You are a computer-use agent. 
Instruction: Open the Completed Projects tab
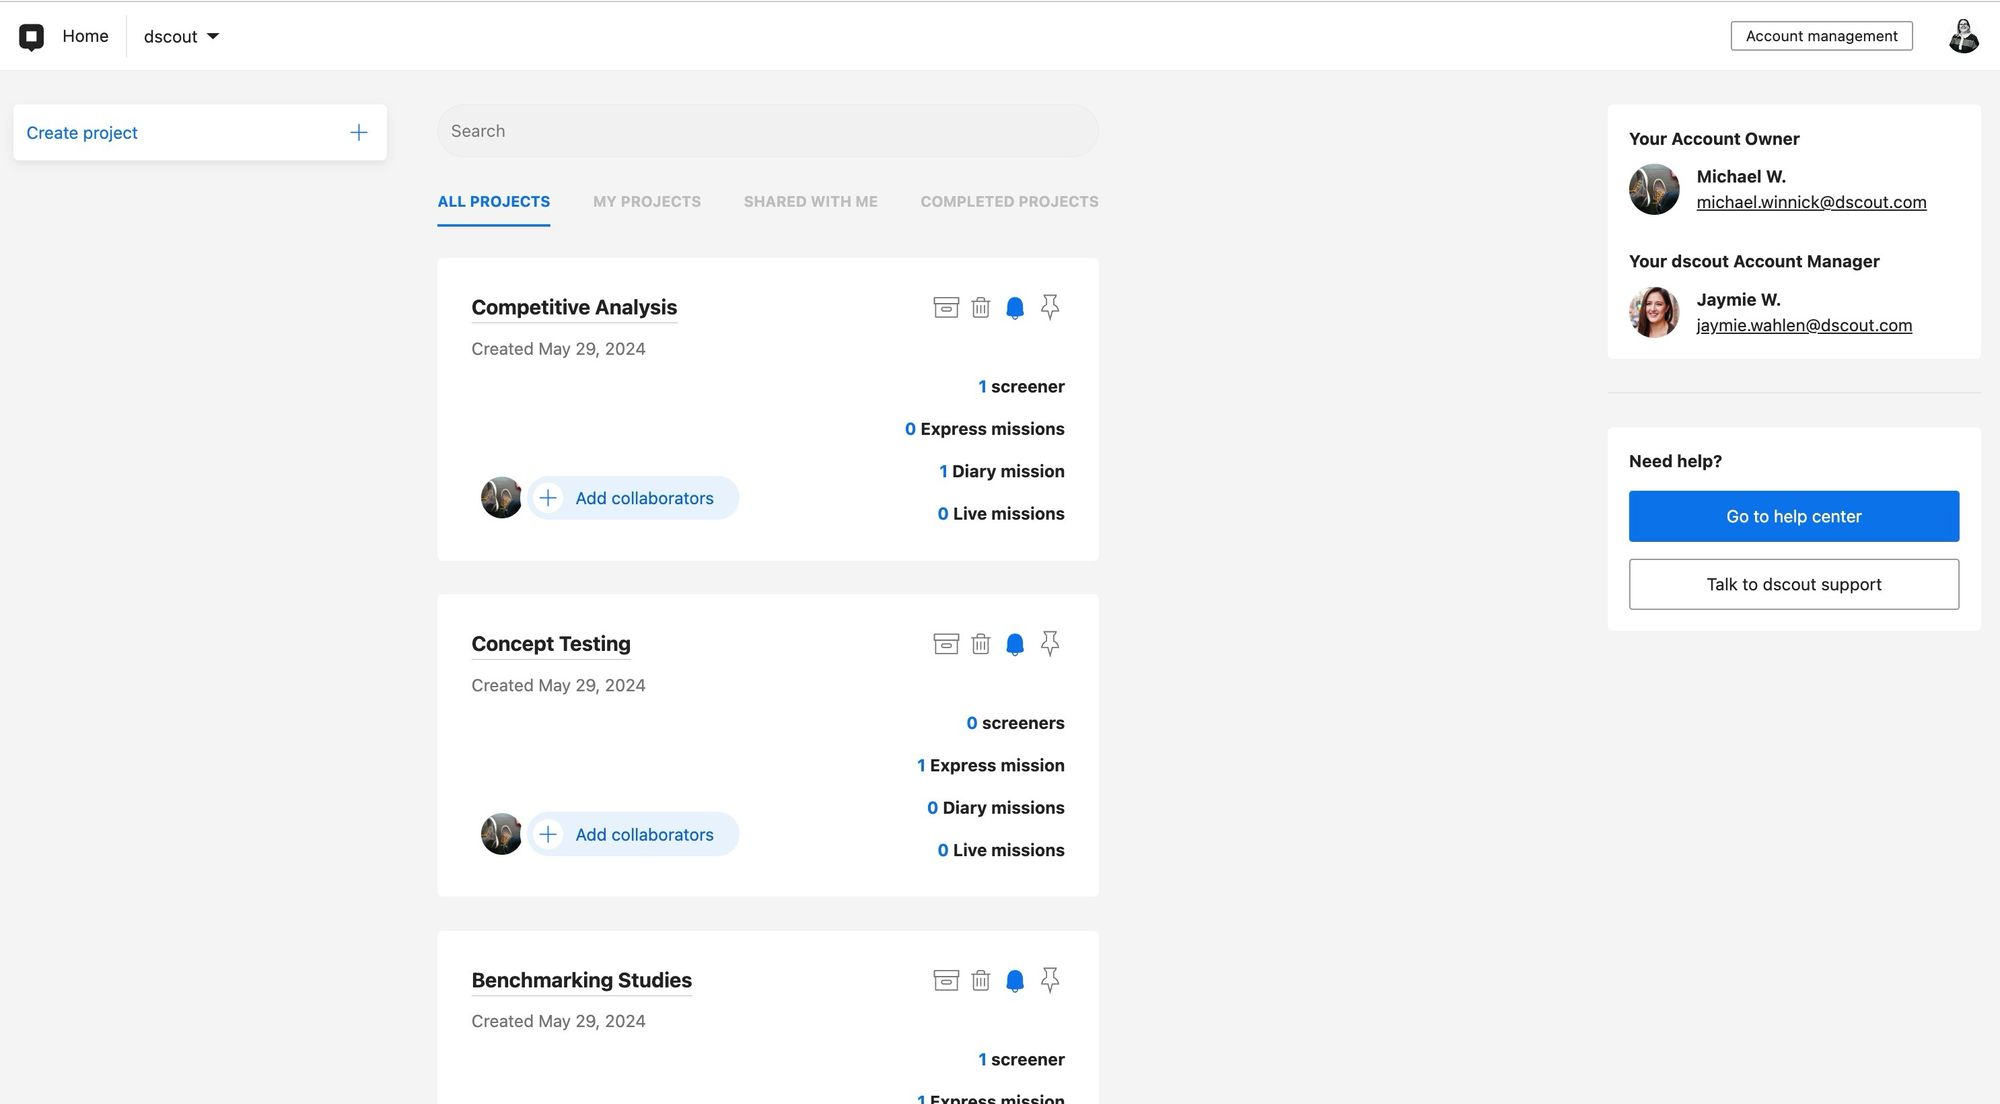tap(1009, 201)
